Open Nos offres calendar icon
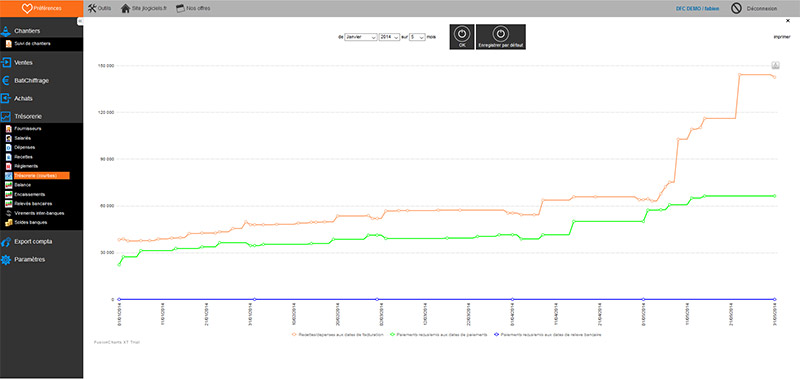The width and height of the screenshot is (800, 379). [180, 9]
